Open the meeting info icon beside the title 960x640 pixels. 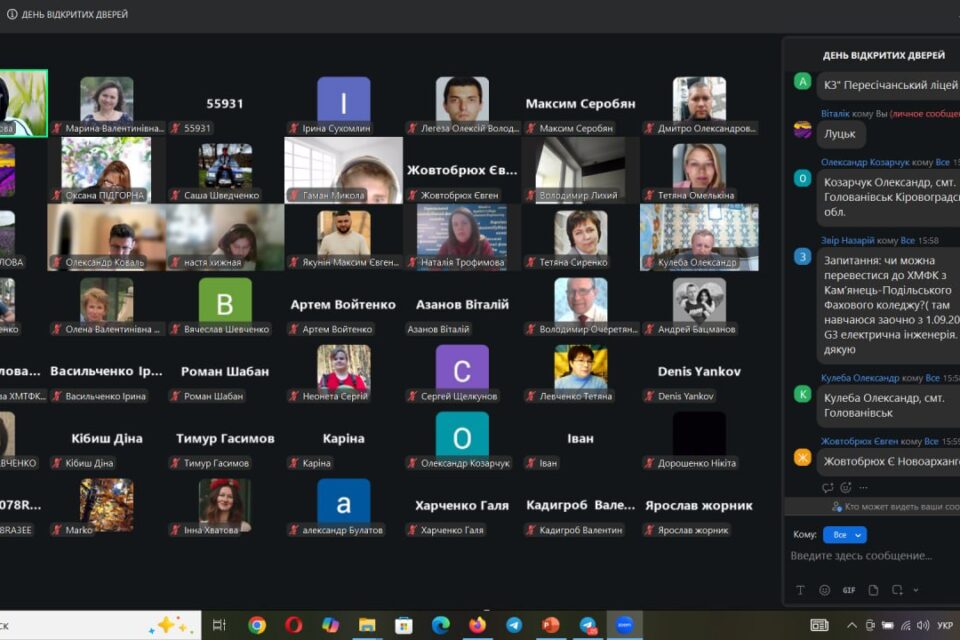12,14
